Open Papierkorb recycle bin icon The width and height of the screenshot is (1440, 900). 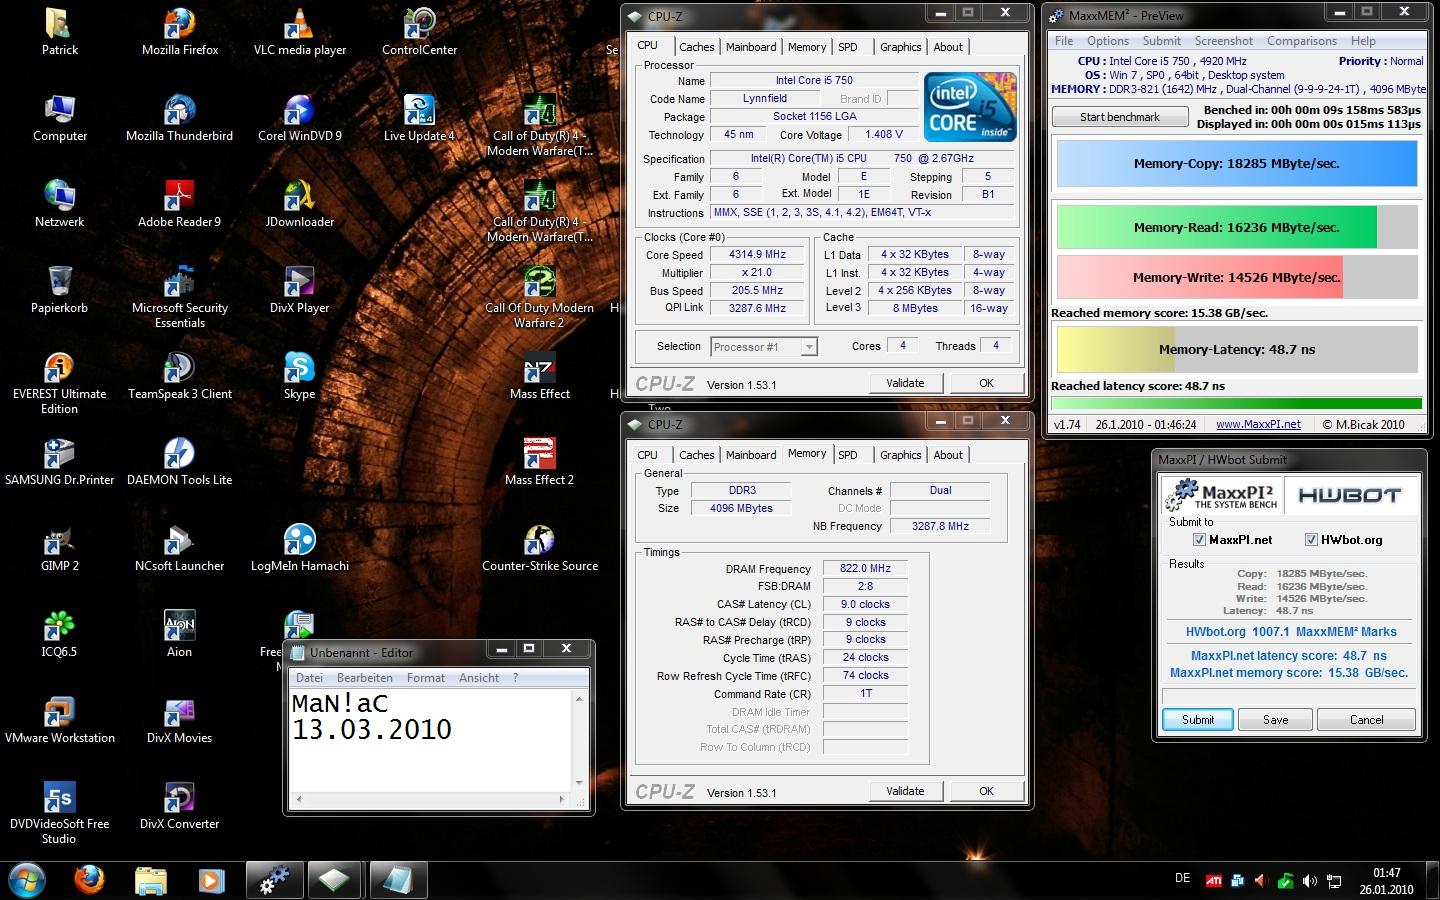[60, 290]
